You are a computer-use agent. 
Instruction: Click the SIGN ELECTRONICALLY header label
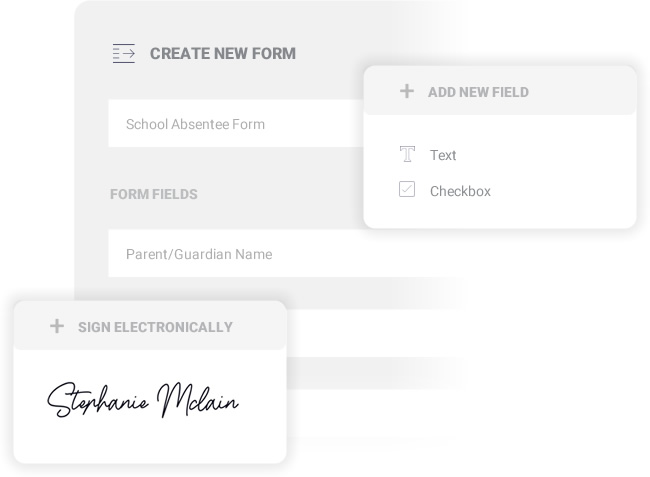coord(155,327)
